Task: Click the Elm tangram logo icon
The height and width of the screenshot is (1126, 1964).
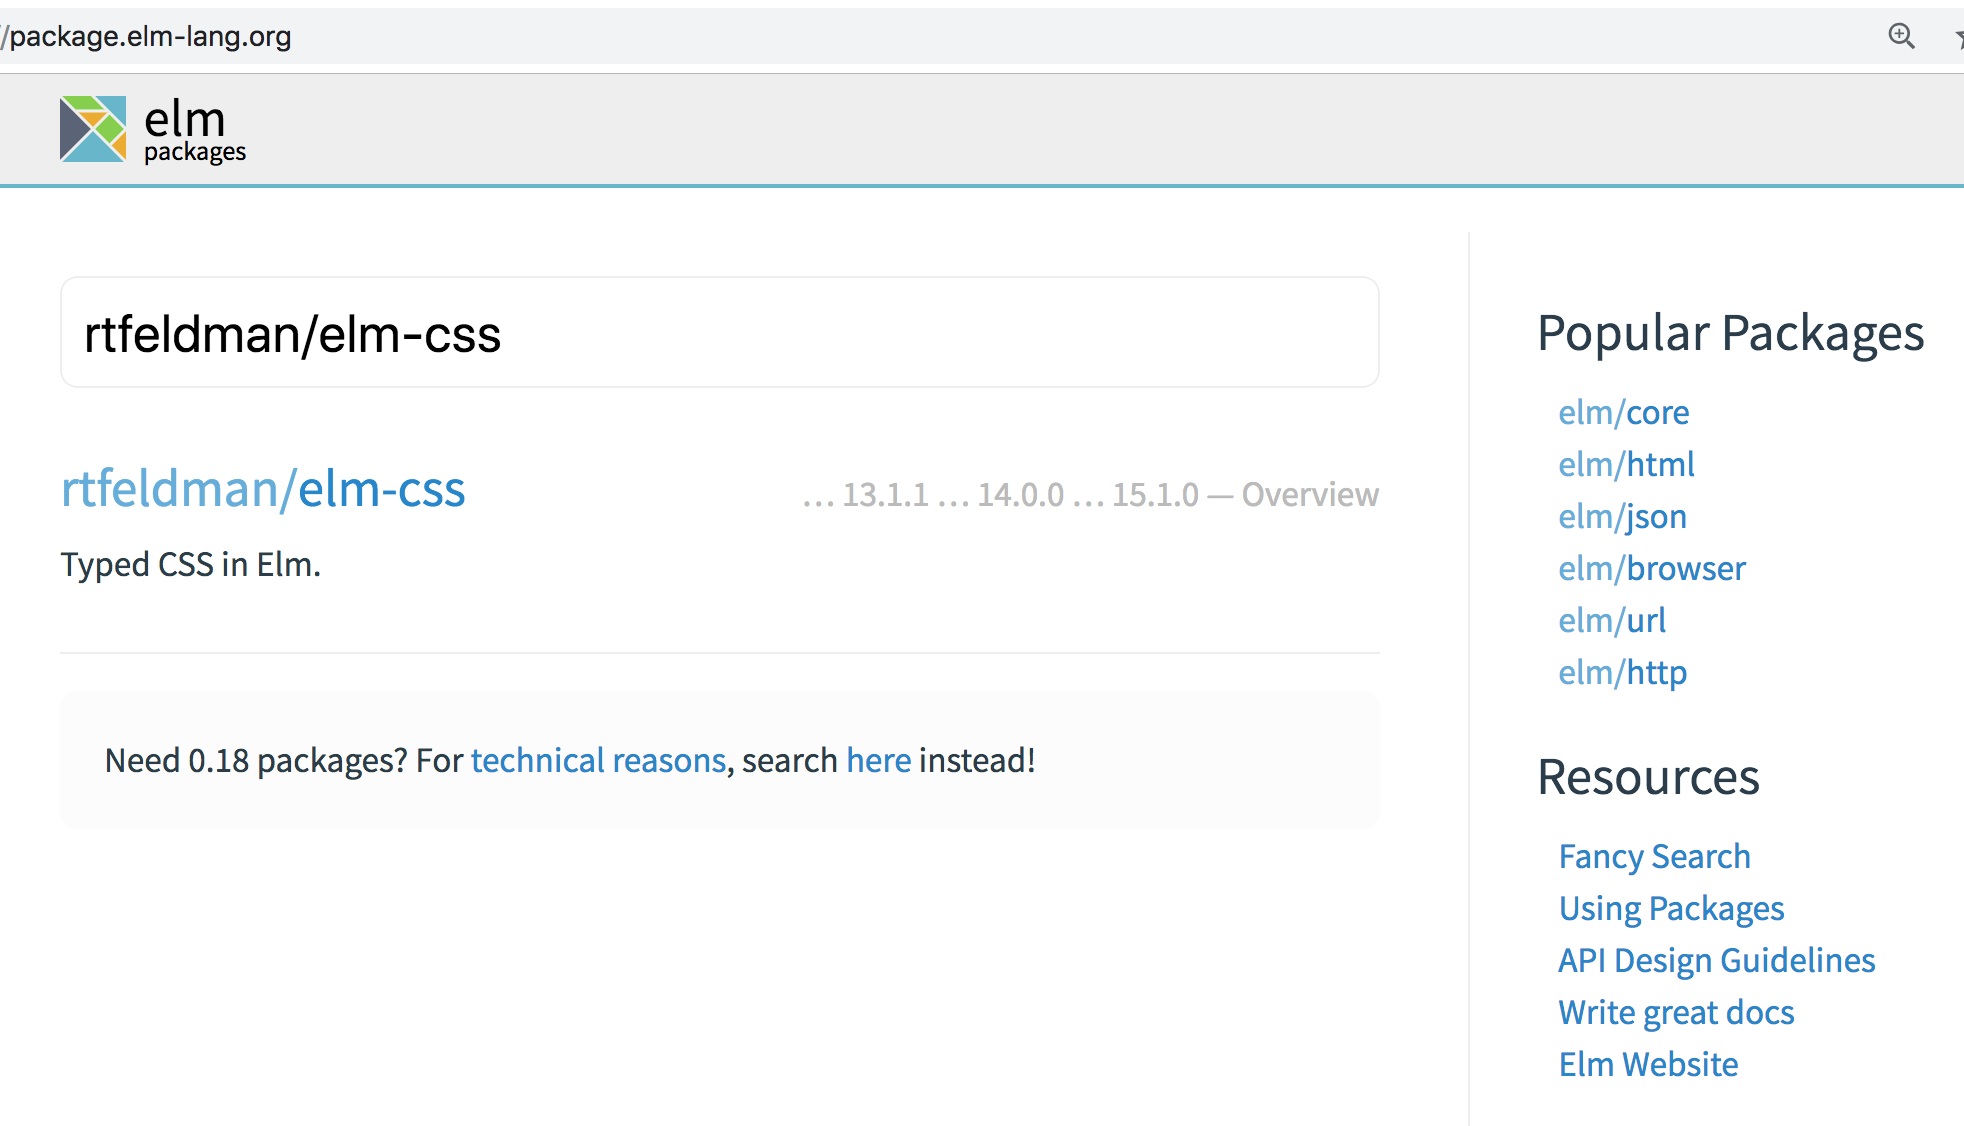Action: pyautogui.click(x=93, y=129)
